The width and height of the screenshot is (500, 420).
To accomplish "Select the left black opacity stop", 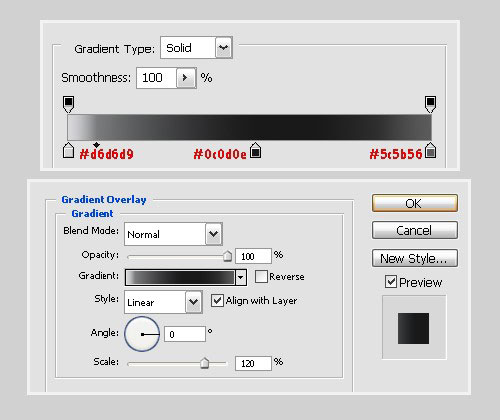I will point(68,104).
